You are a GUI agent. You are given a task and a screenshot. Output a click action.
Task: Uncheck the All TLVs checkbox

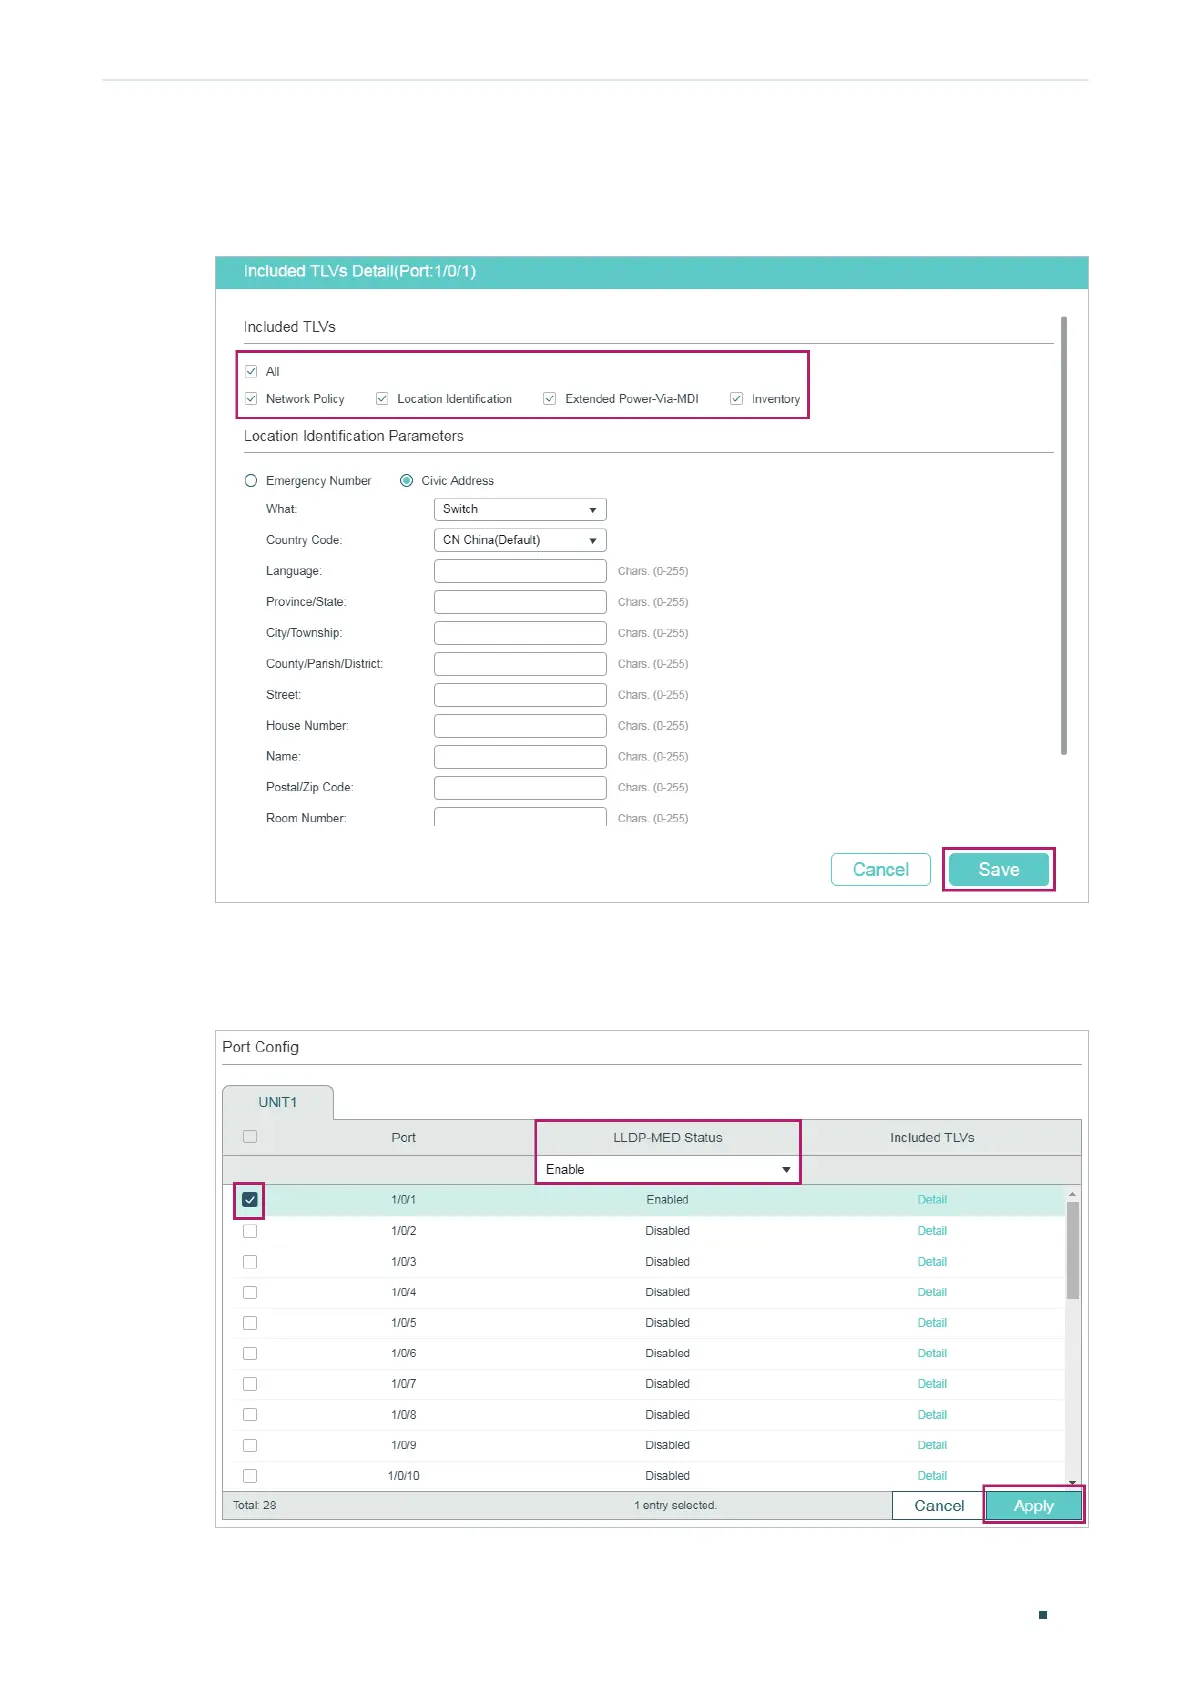pyautogui.click(x=251, y=371)
